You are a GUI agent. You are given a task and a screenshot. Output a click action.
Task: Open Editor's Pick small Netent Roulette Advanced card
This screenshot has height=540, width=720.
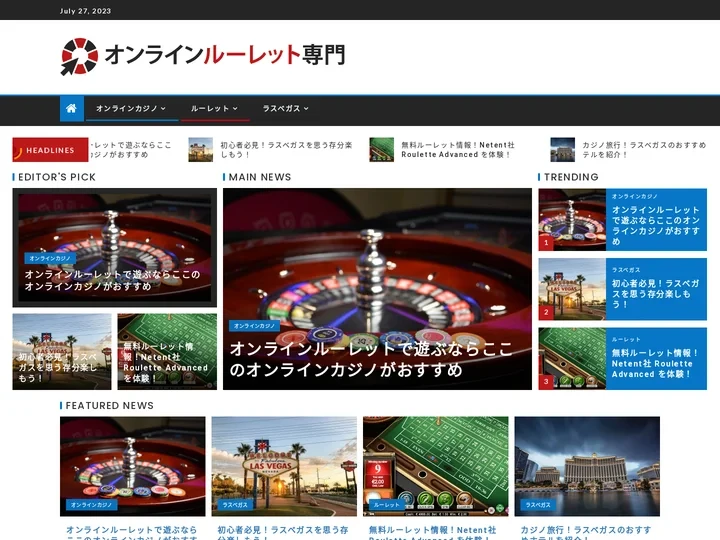tap(167, 352)
